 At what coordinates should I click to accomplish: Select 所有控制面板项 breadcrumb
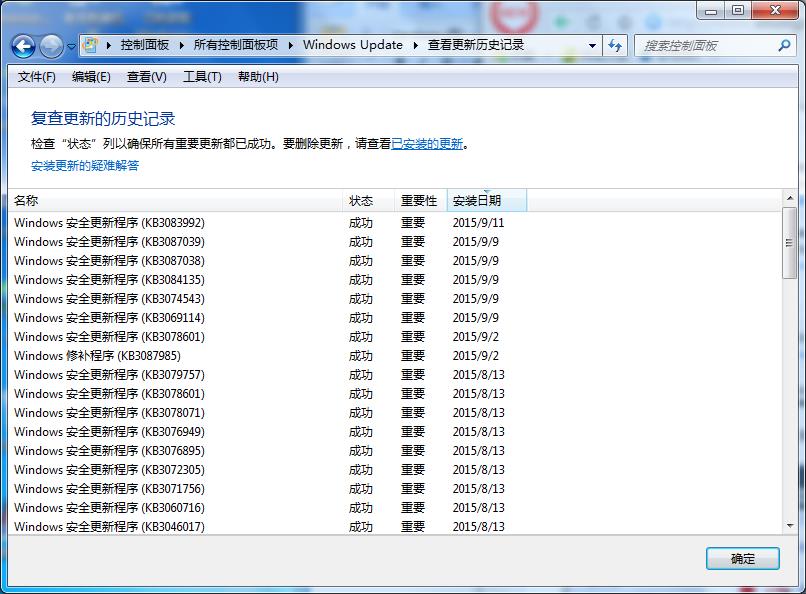coord(235,45)
